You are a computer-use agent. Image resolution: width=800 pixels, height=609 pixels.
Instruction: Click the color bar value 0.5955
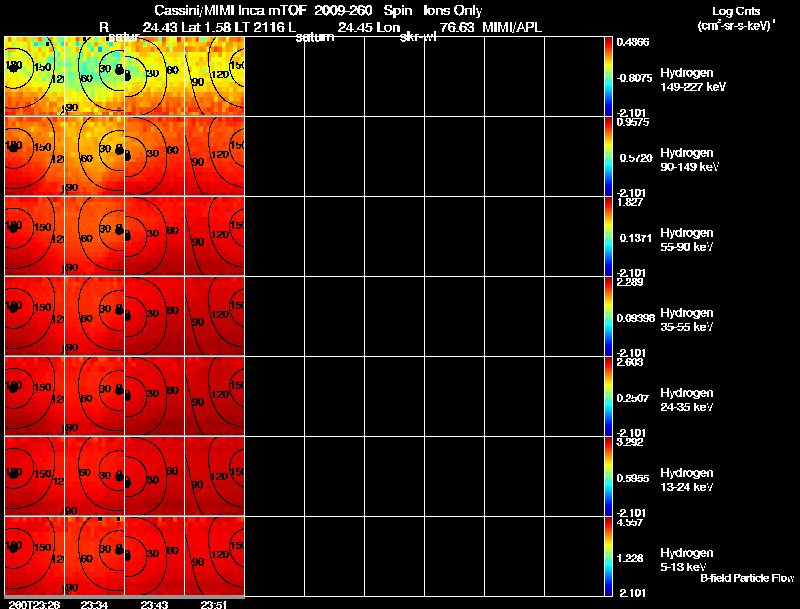pos(633,478)
